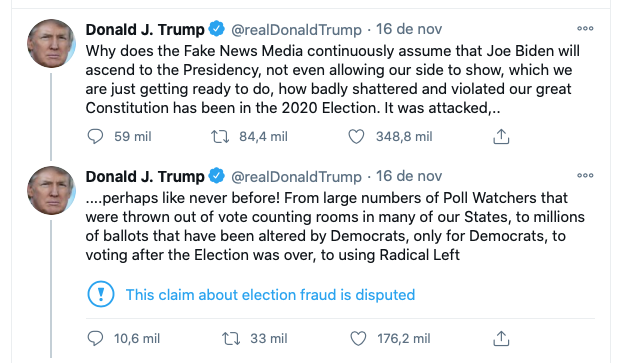622x363 pixels.
Task: Open profile picture on second tweet
Action: [51, 190]
